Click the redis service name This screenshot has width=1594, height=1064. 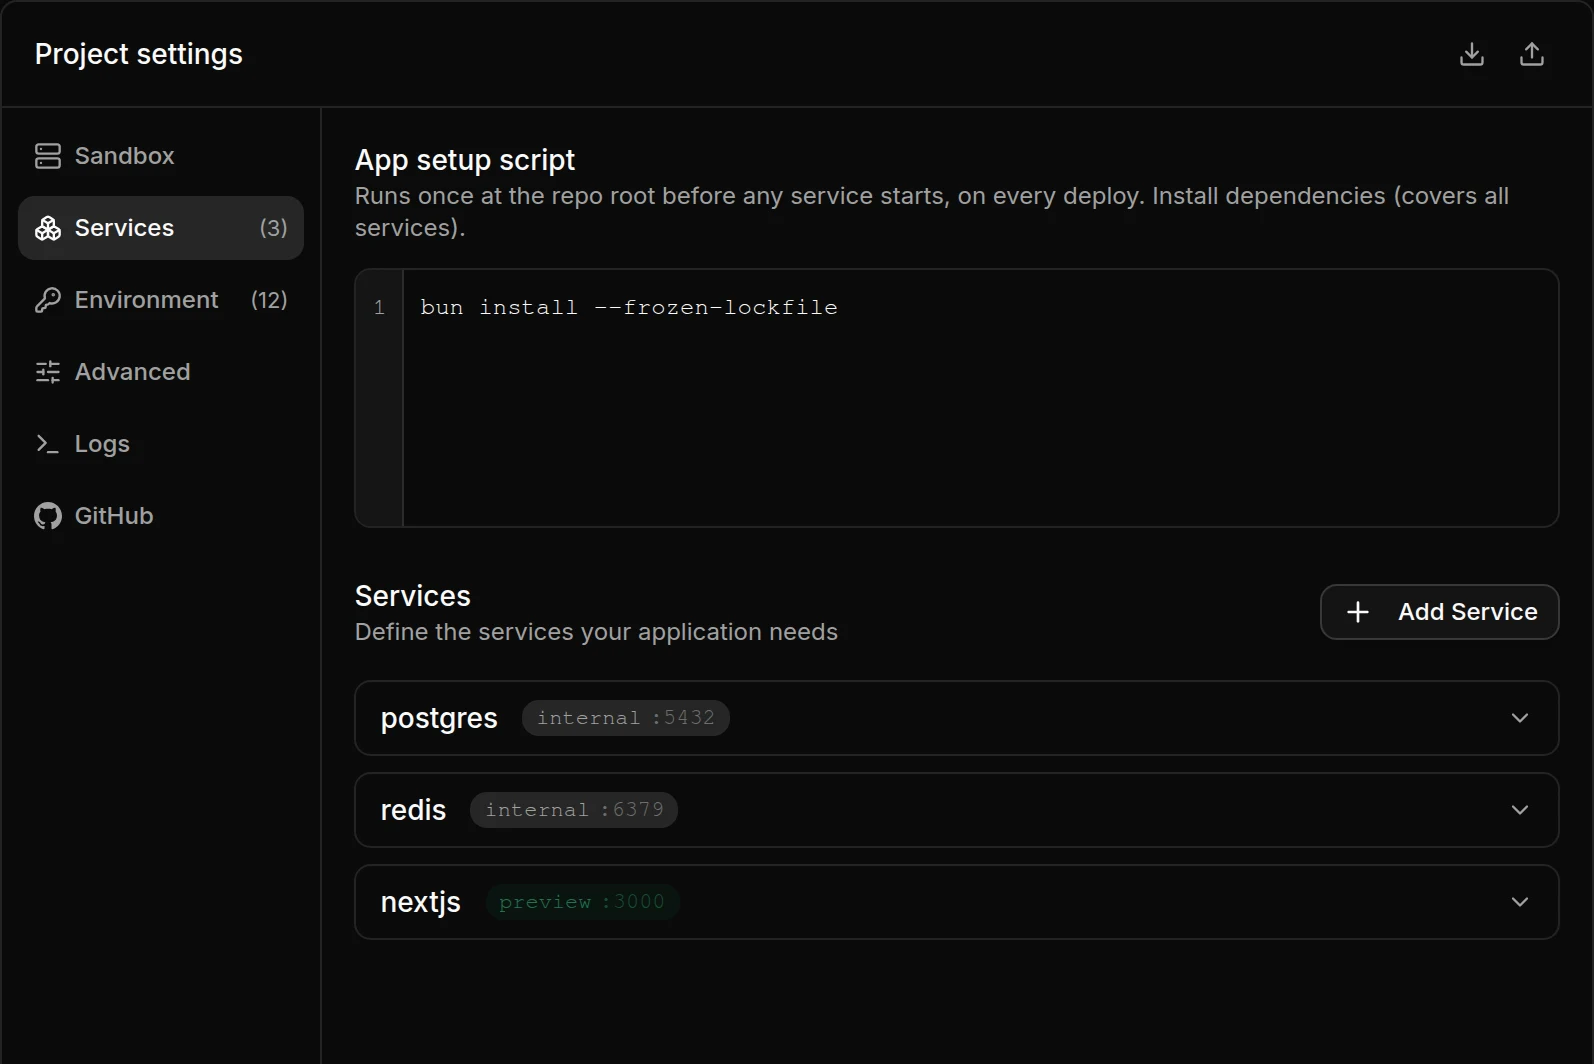tap(413, 810)
